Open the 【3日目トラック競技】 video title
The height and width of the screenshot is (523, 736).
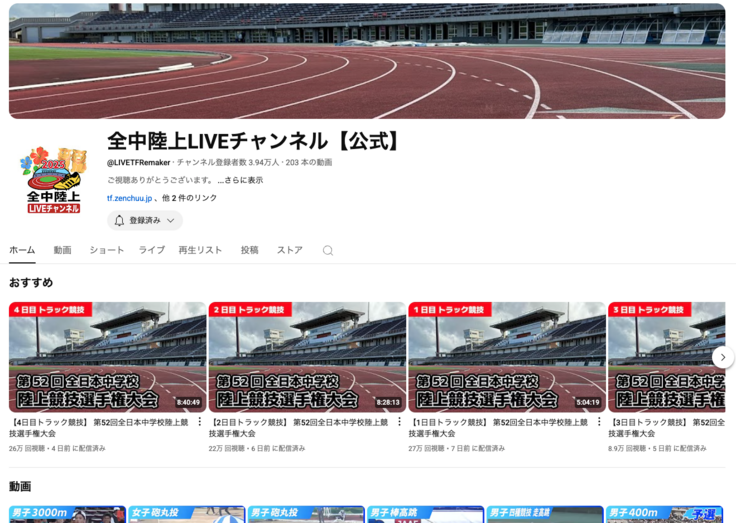pyautogui.click(x=667, y=428)
